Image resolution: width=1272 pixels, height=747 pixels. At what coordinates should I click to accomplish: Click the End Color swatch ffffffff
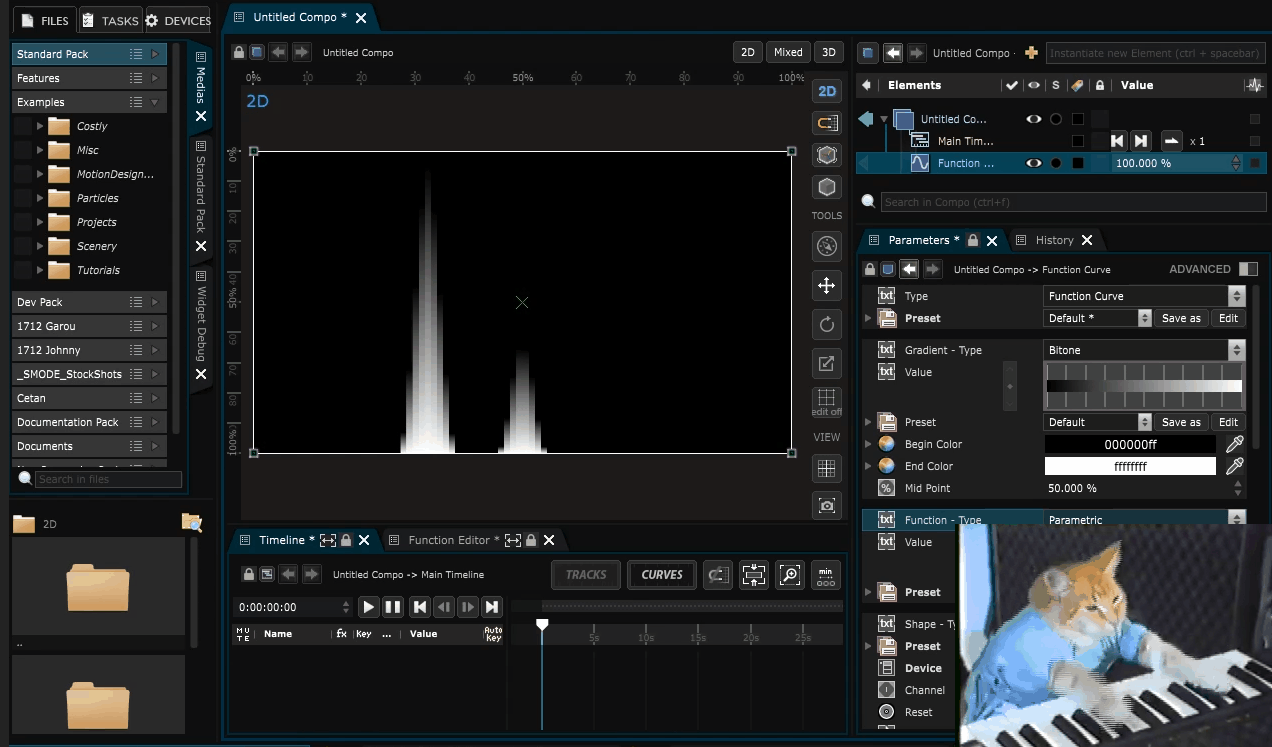click(x=1130, y=466)
